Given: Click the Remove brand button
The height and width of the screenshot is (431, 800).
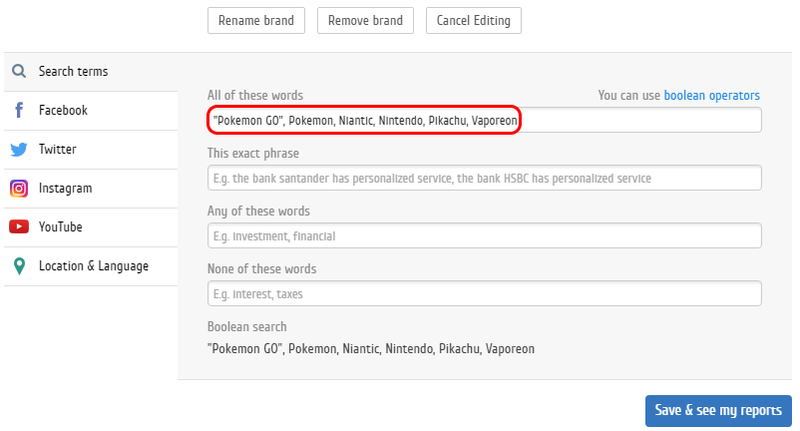Looking at the screenshot, I should click(x=366, y=21).
